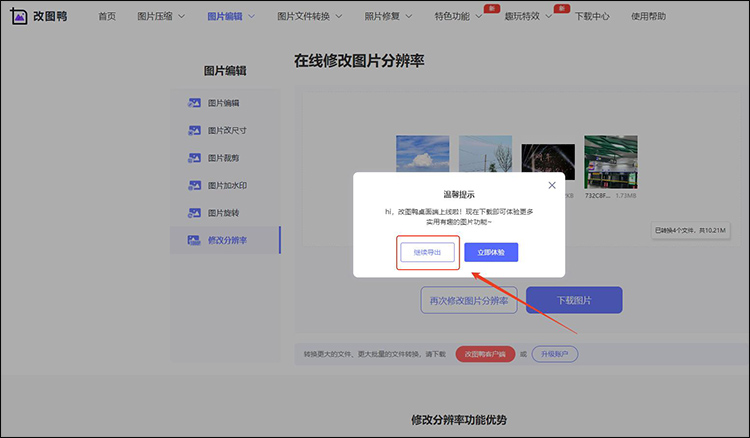The width and height of the screenshot is (750, 438).
Task: Close the 温馨提示 dialog
Action: pyautogui.click(x=552, y=185)
